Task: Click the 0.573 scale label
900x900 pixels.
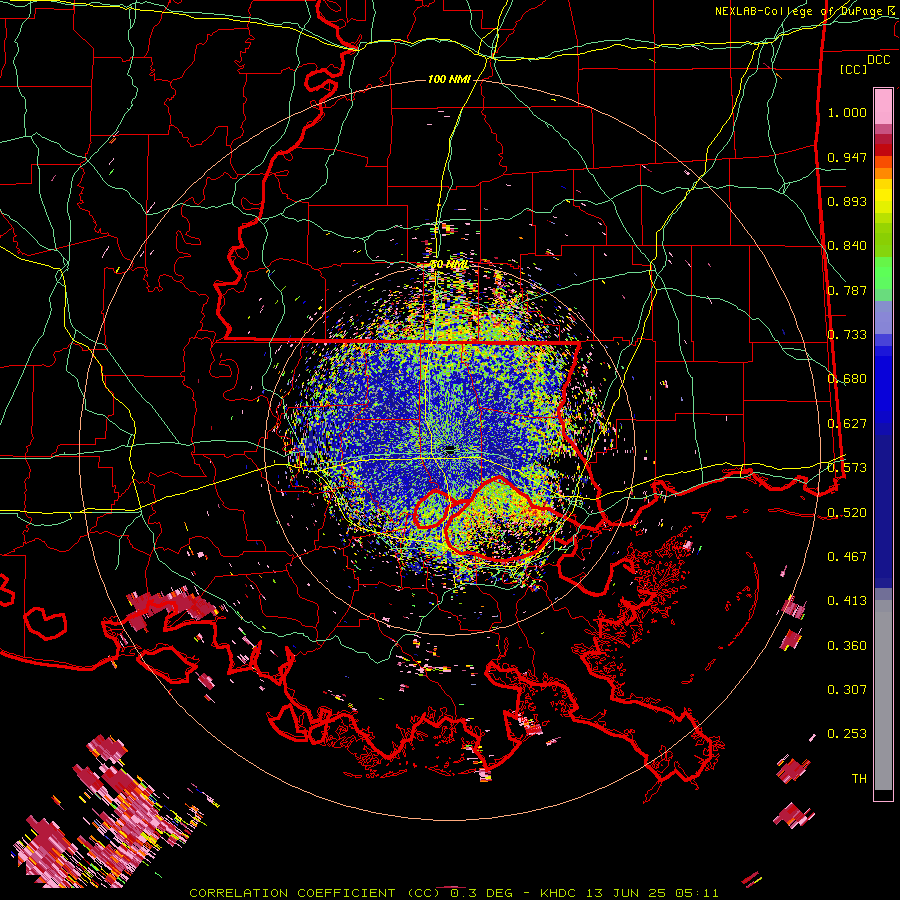Action: click(x=847, y=468)
